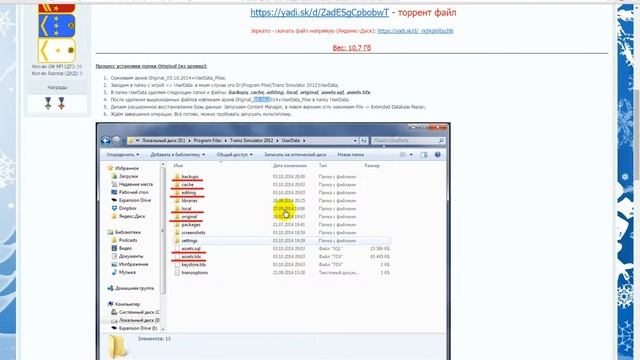Sort by the Размер column header
Viewport: 640px width, 360px height.
coord(372,166)
